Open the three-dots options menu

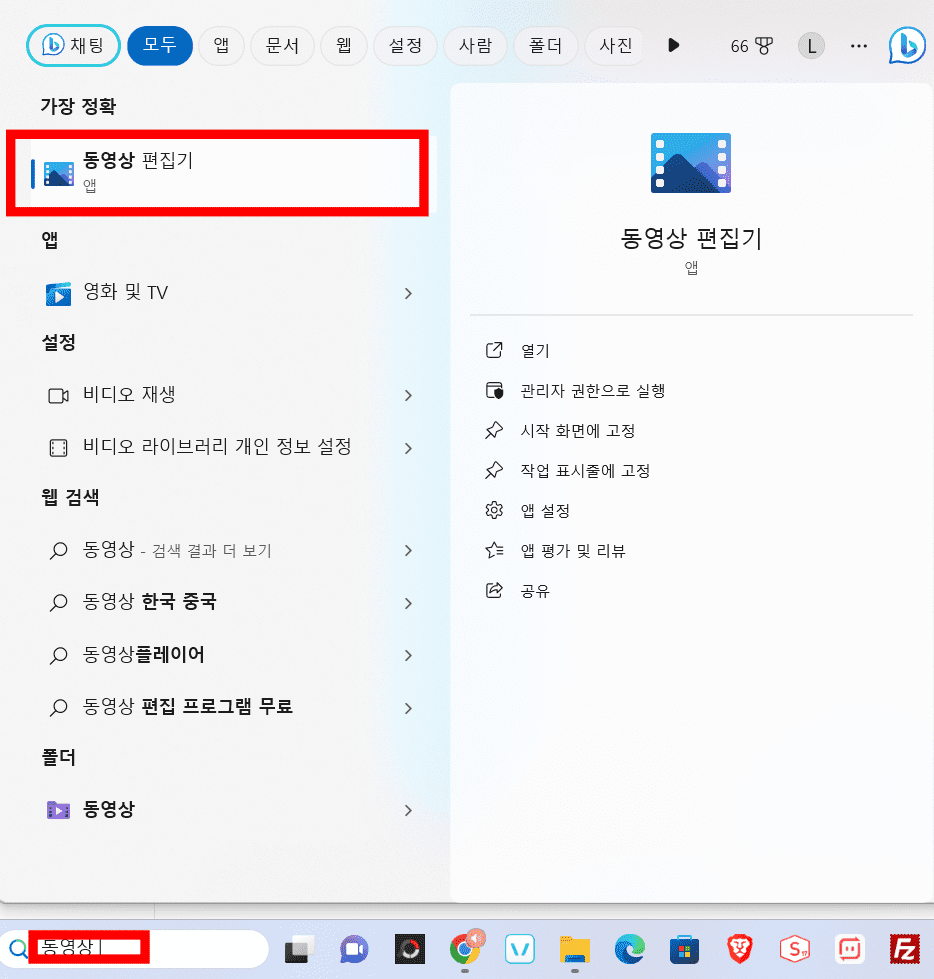point(859,46)
